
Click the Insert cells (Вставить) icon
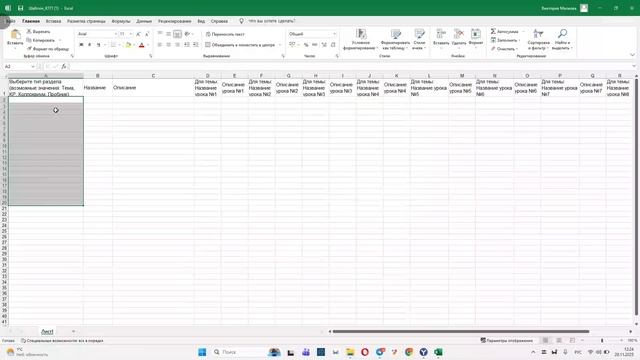click(441, 33)
